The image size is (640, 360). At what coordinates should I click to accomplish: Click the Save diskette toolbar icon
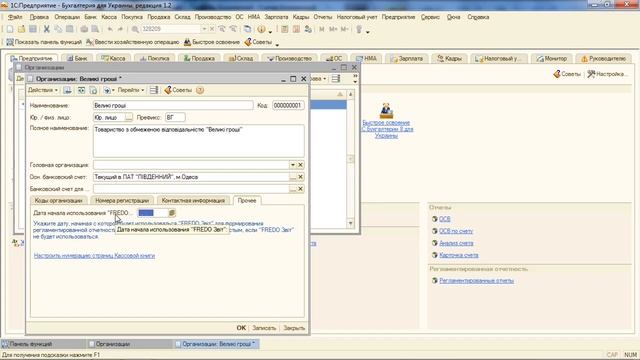tap(33, 29)
